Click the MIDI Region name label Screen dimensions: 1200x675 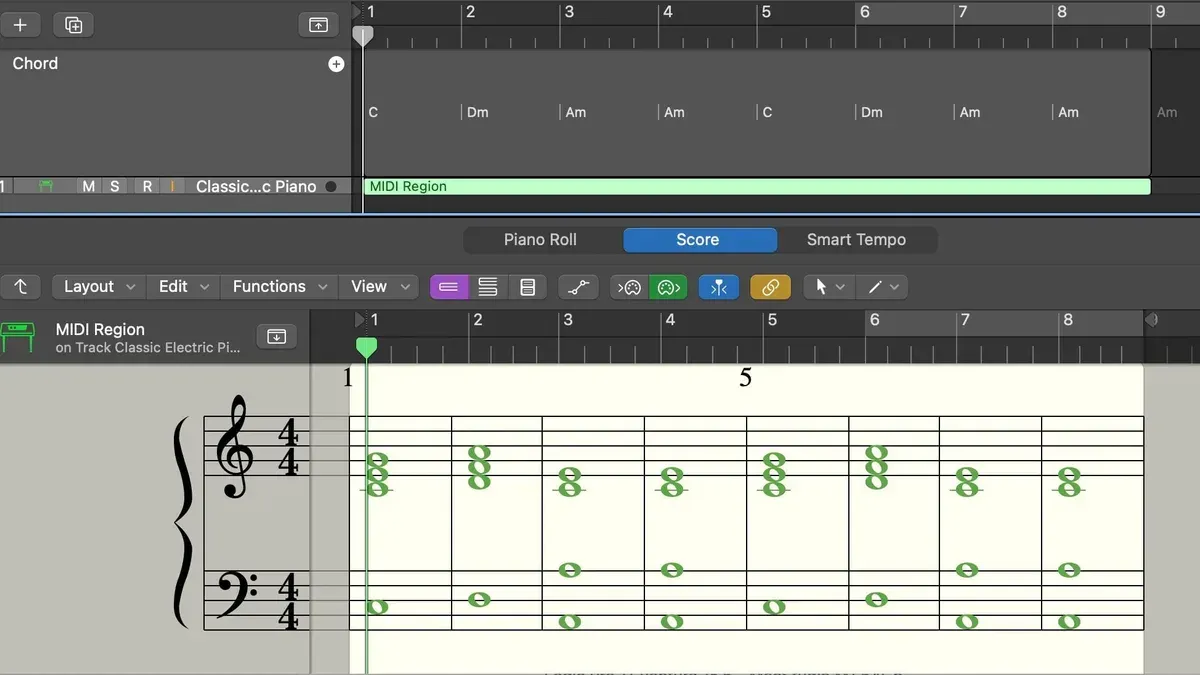click(x=100, y=329)
